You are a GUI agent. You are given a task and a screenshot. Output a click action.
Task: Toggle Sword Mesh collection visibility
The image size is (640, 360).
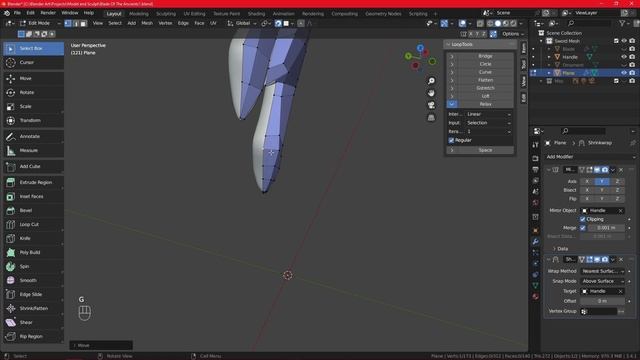tap(624, 41)
